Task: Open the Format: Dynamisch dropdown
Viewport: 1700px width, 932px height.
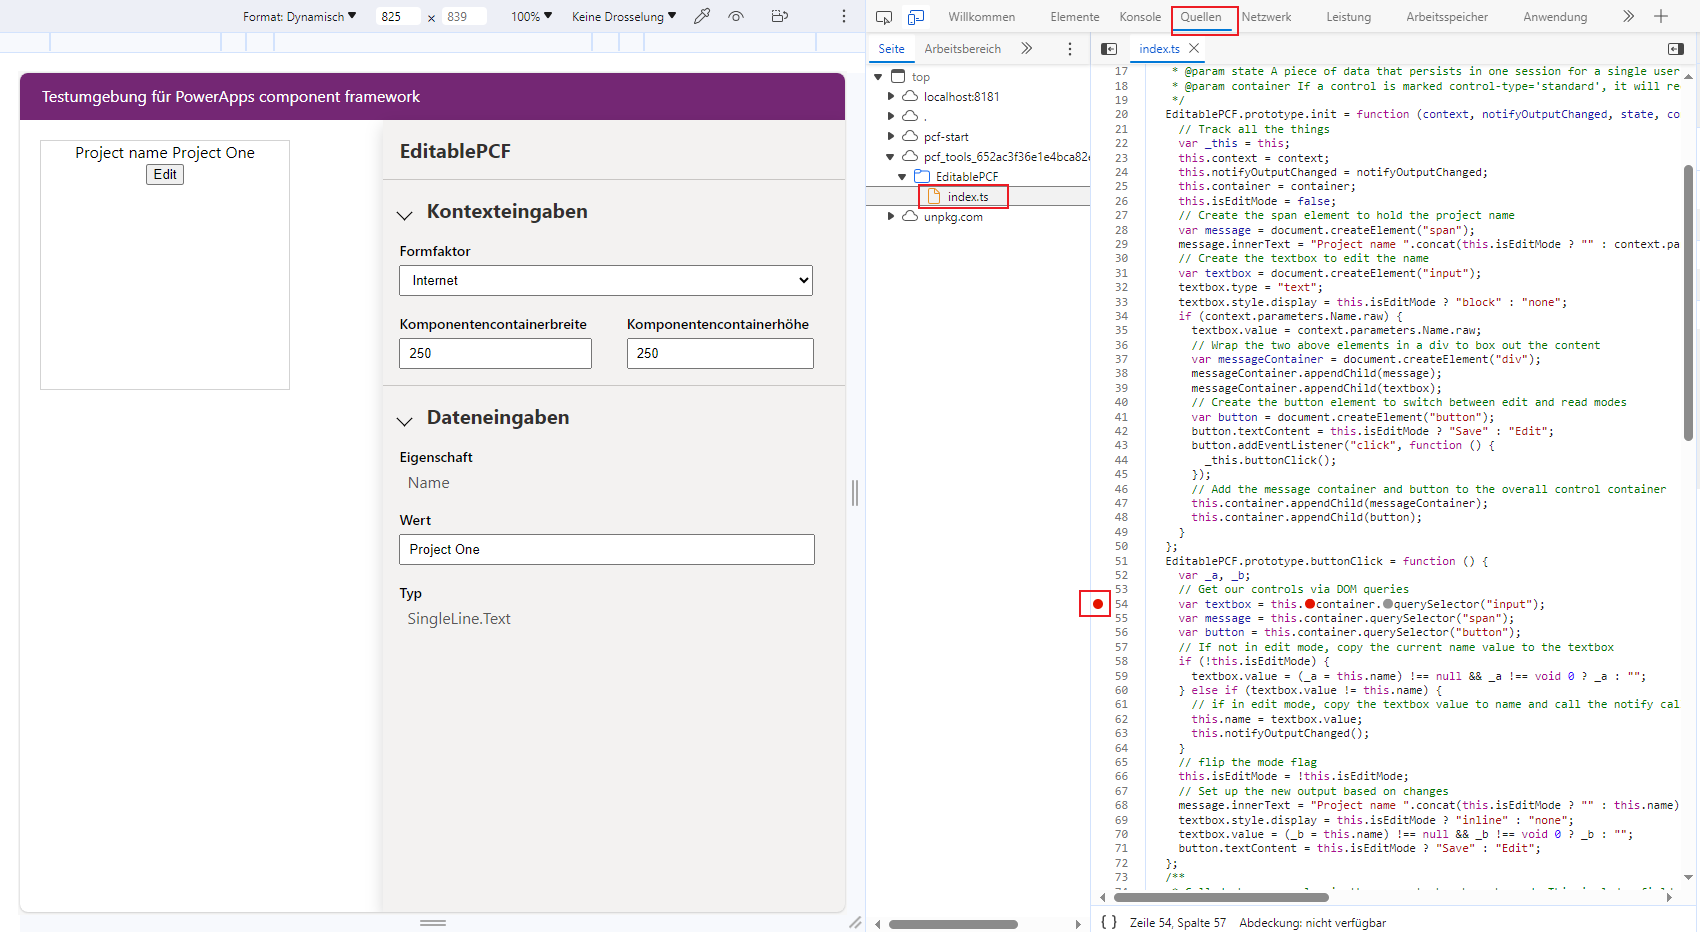Action: pos(299,17)
